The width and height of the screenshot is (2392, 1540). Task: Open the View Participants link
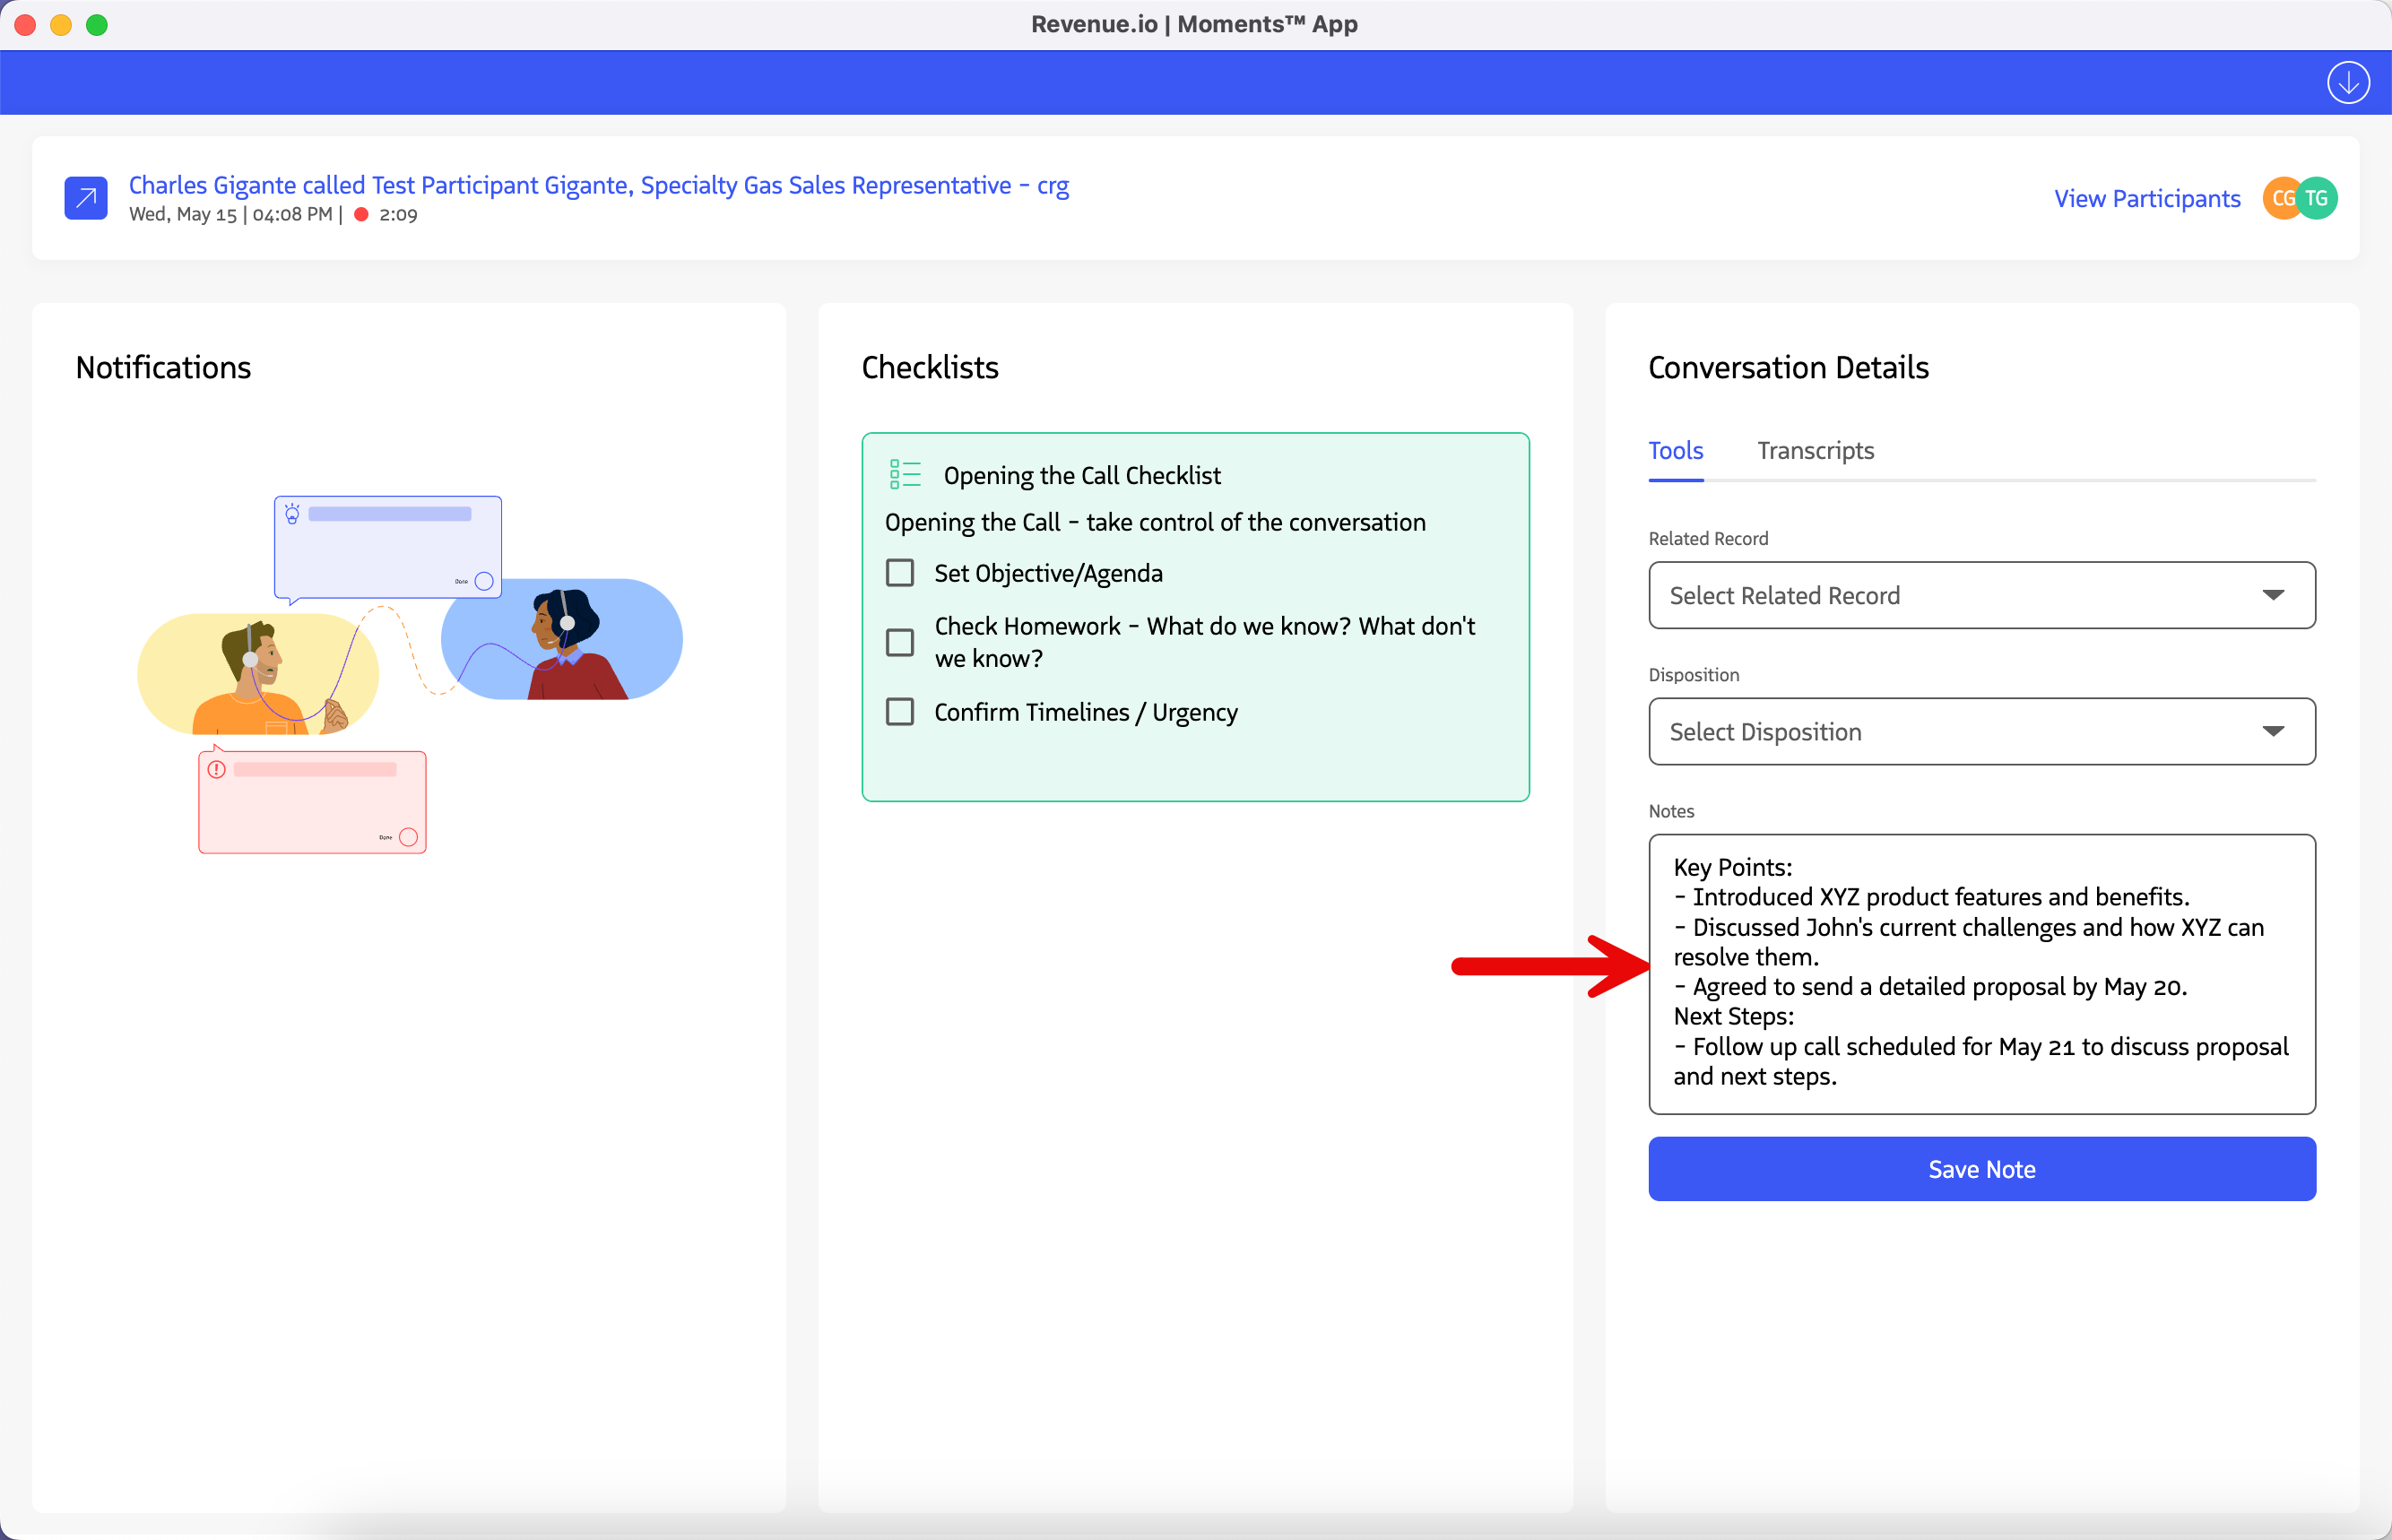point(2147,198)
